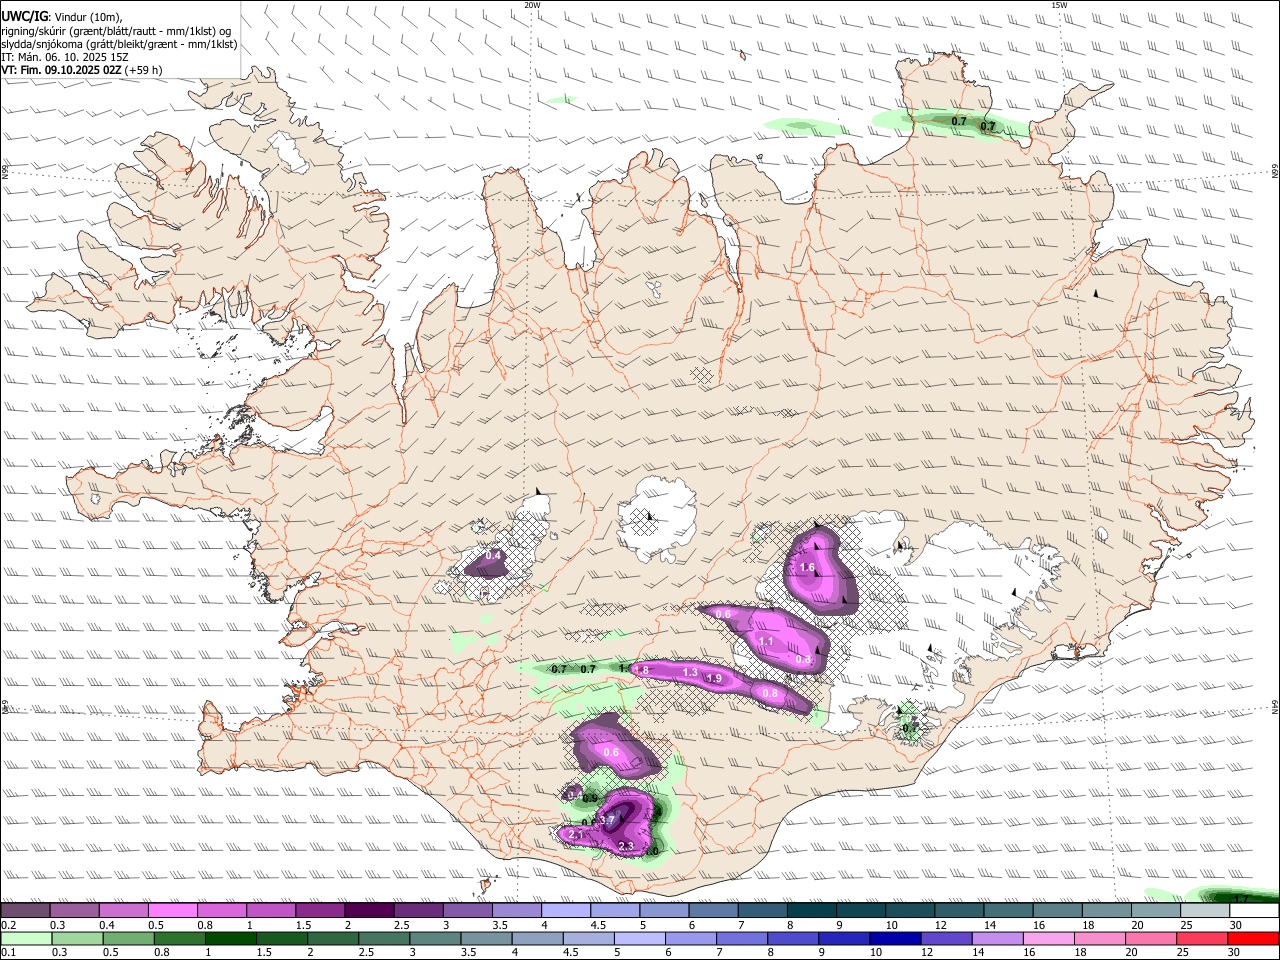Click the 'rigning/skúrir (grænt/blátt/rautt - mm/1klst) og' legend line
The height and width of the screenshot is (960, 1280).
point(116,31)
